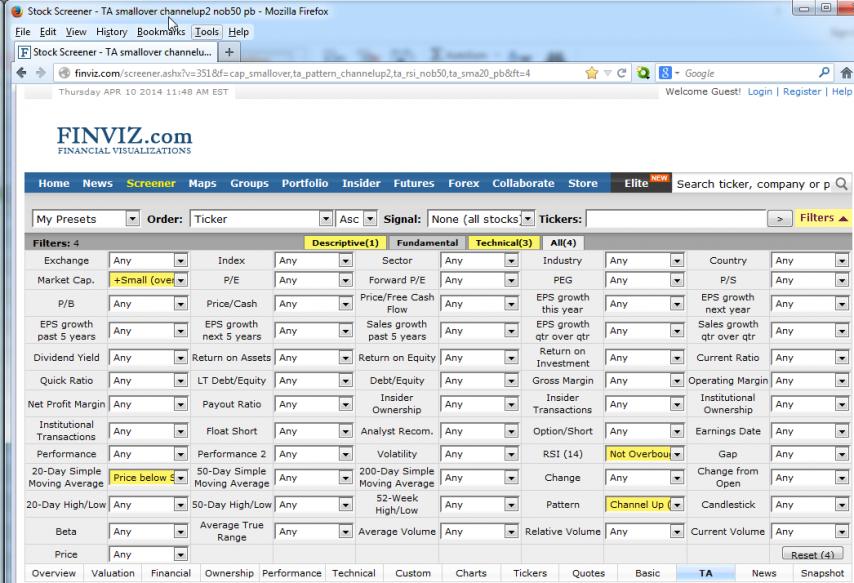Click the tickers submit arrow button

(779, 219)
